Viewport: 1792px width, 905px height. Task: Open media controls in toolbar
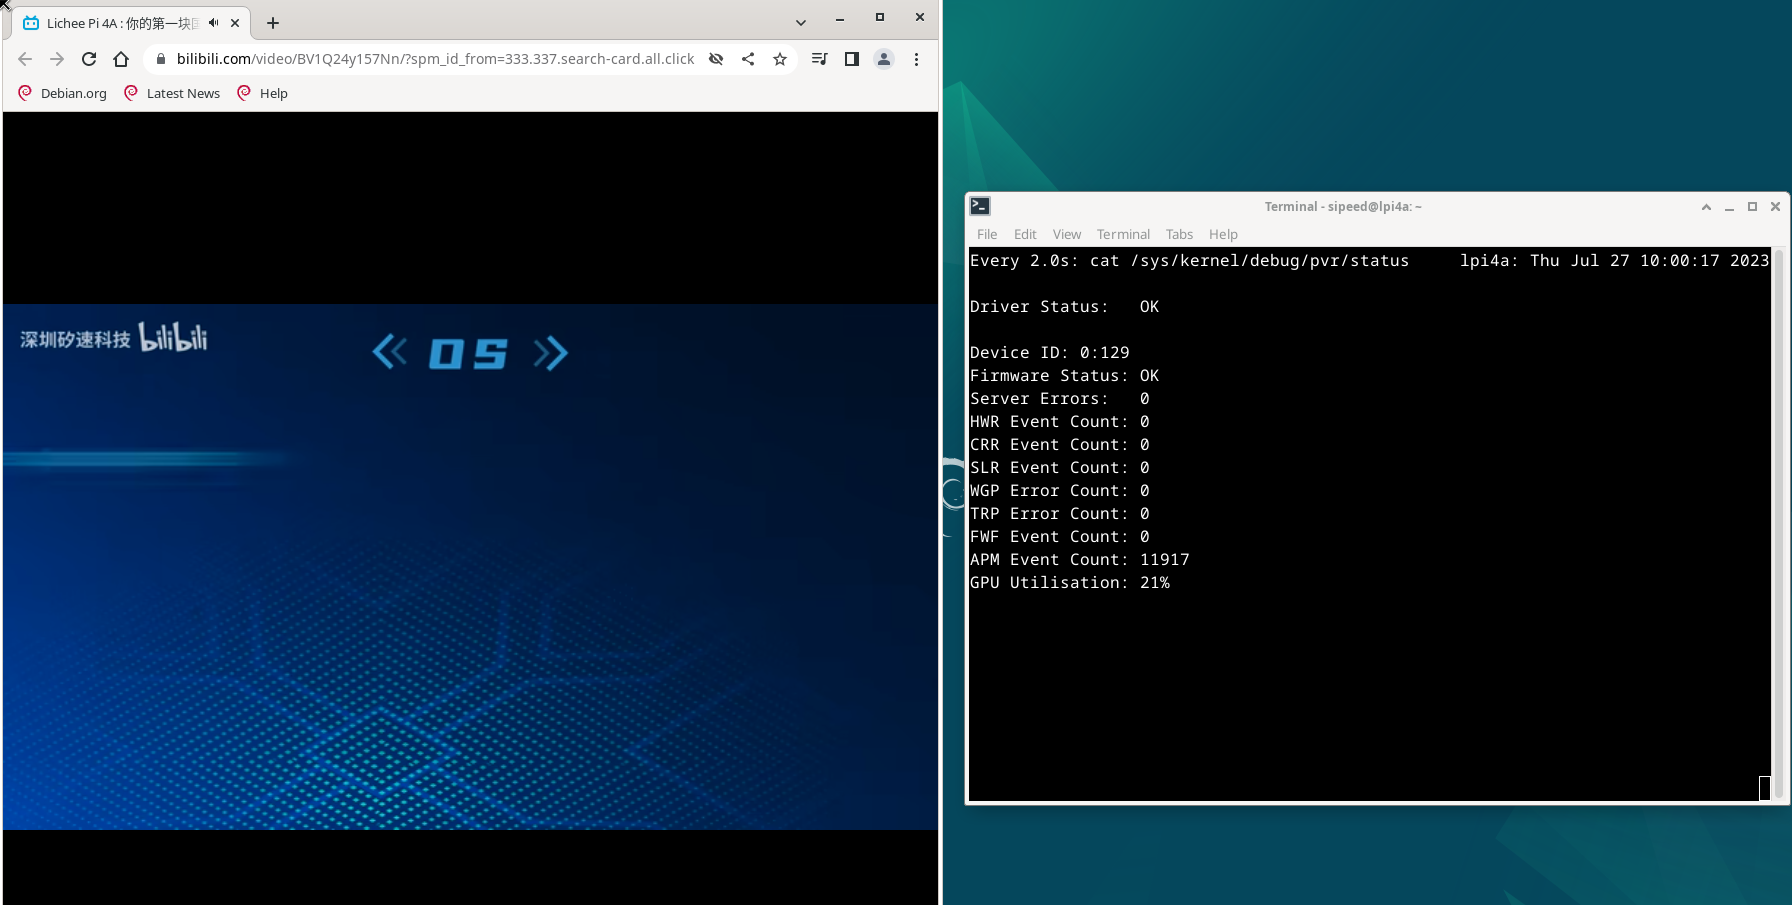coord(820,59)
